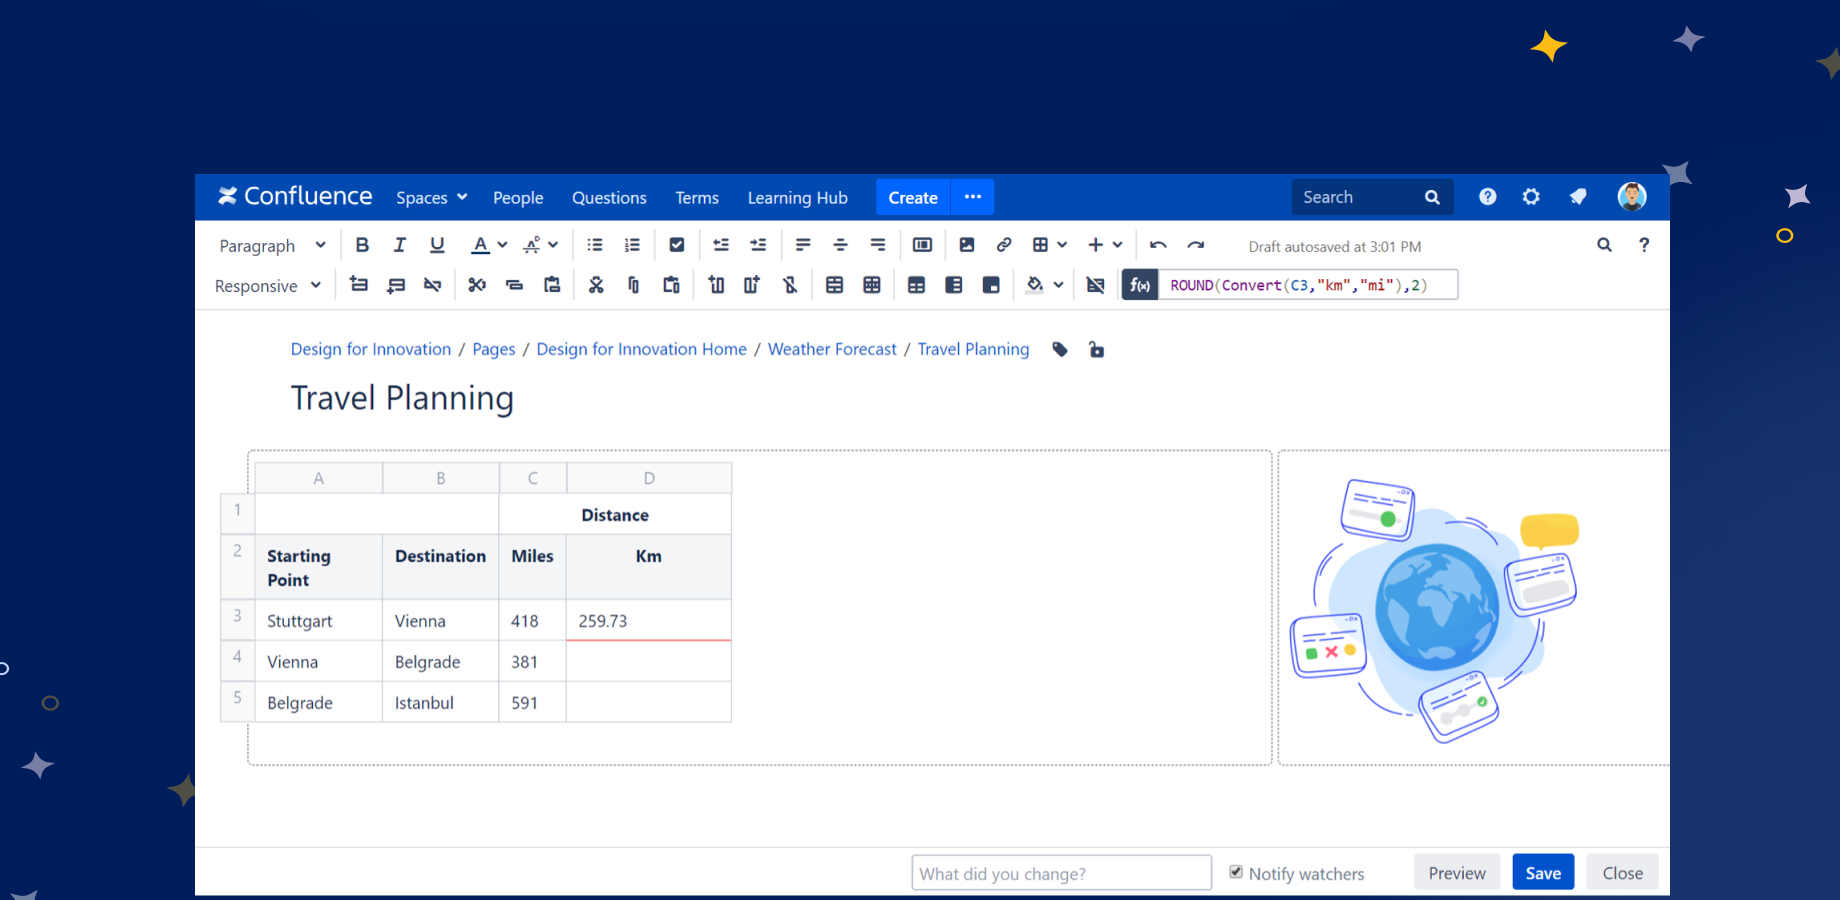This screenshot has width=1840, height=900.
Task: Click the cut row scissors icon
Action: (477, 285)
